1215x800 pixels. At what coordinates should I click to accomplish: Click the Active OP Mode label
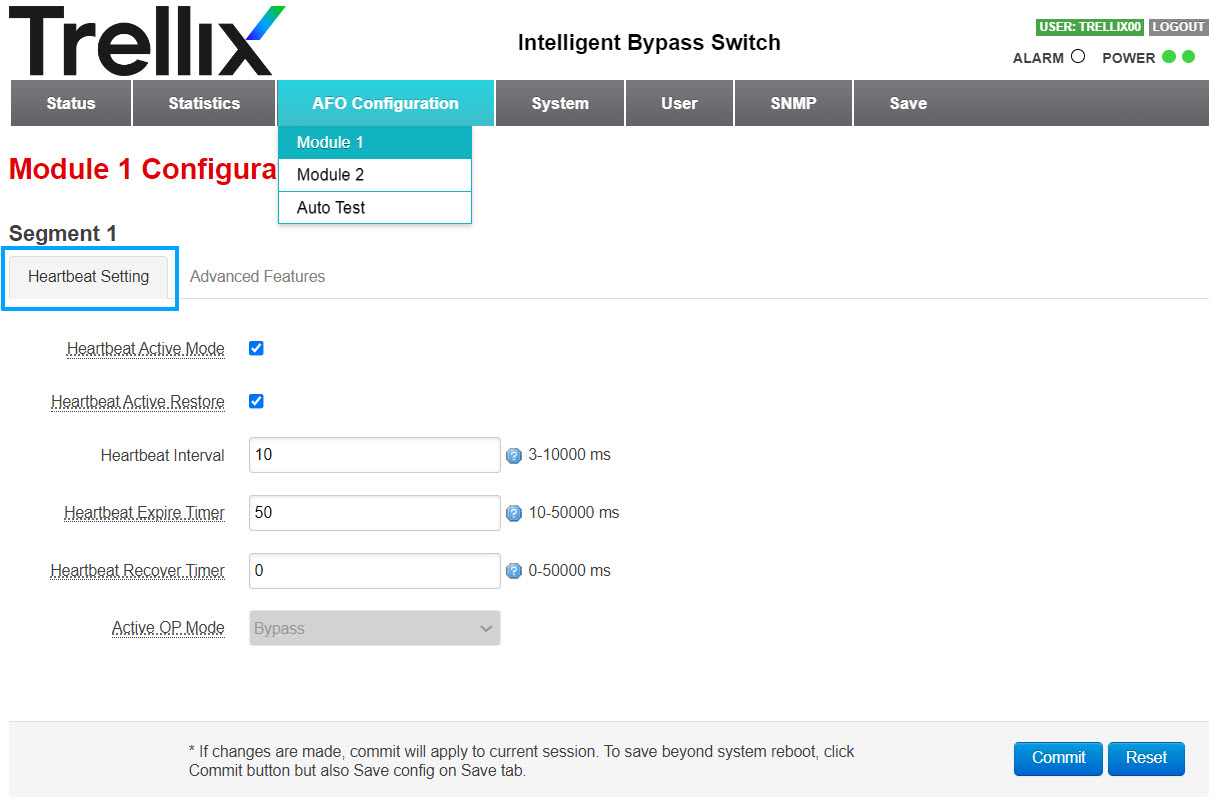pos(168,629)
